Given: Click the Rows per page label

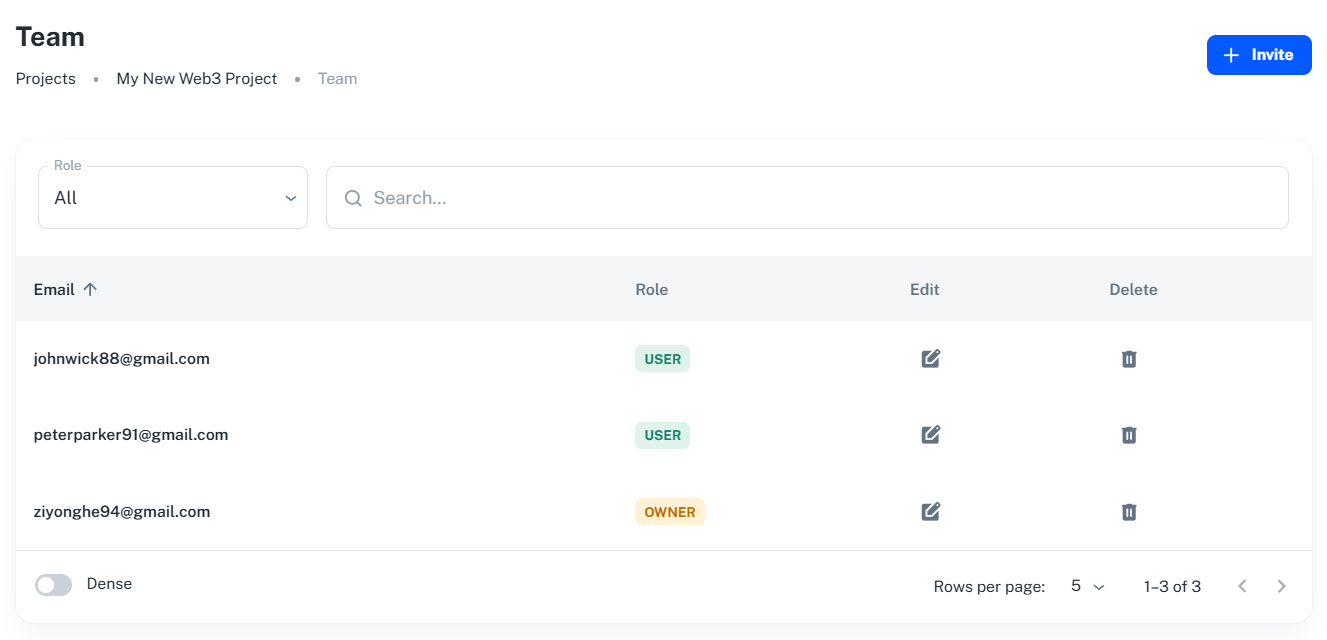Looking at the screenshot, I should tap(989, 586).
